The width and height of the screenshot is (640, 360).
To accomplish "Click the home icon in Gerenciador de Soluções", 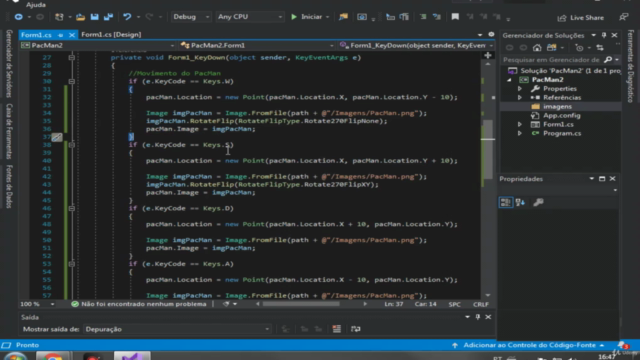I will click(x=537, y=48).
